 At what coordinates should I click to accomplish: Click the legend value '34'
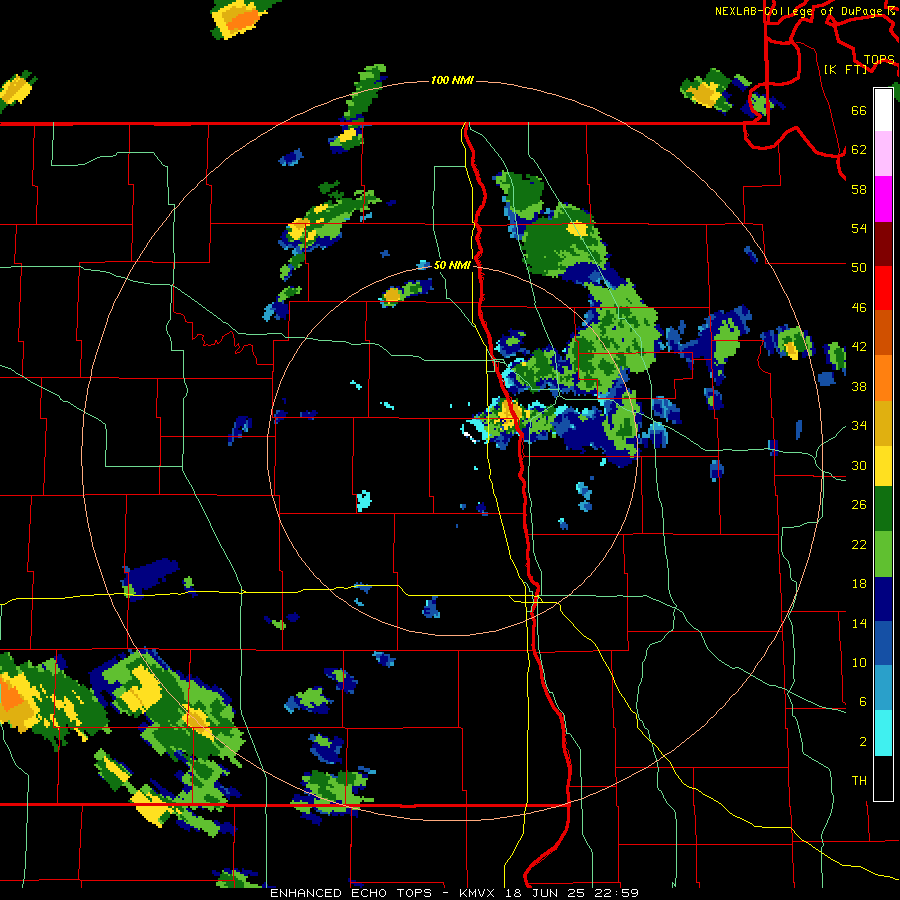[859, 426]
